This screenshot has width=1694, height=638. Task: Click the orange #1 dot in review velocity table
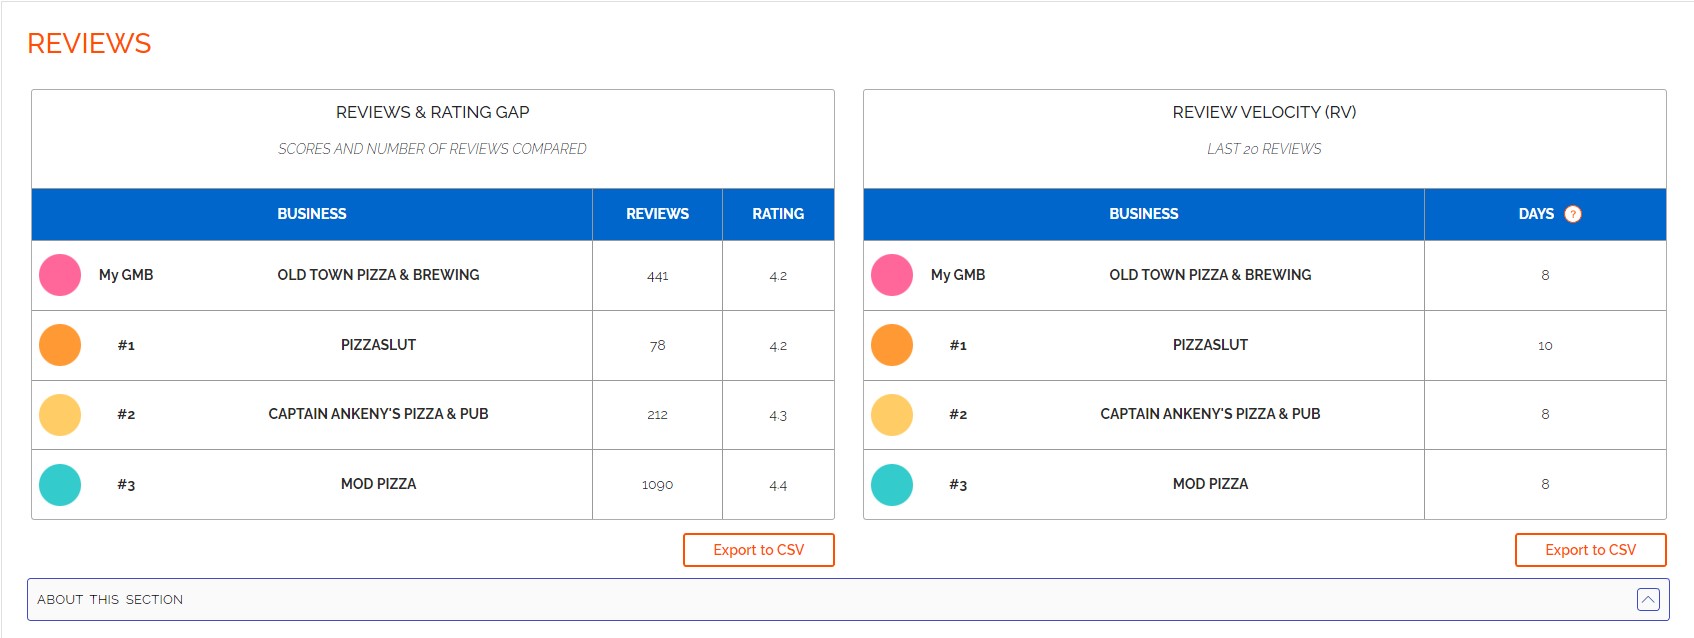892,345
